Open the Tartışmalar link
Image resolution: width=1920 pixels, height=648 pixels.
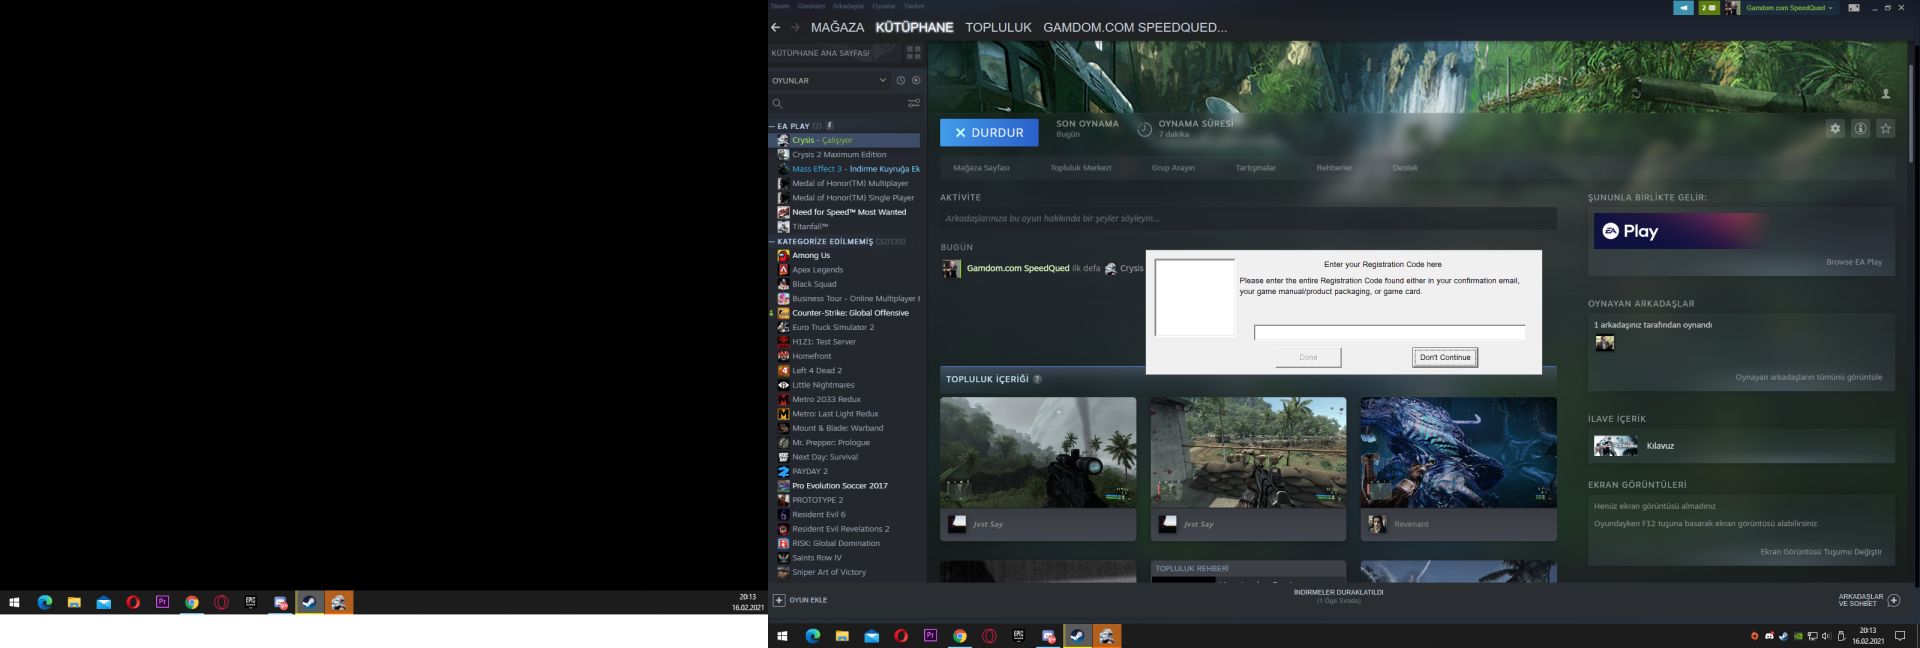point(1256,168)
